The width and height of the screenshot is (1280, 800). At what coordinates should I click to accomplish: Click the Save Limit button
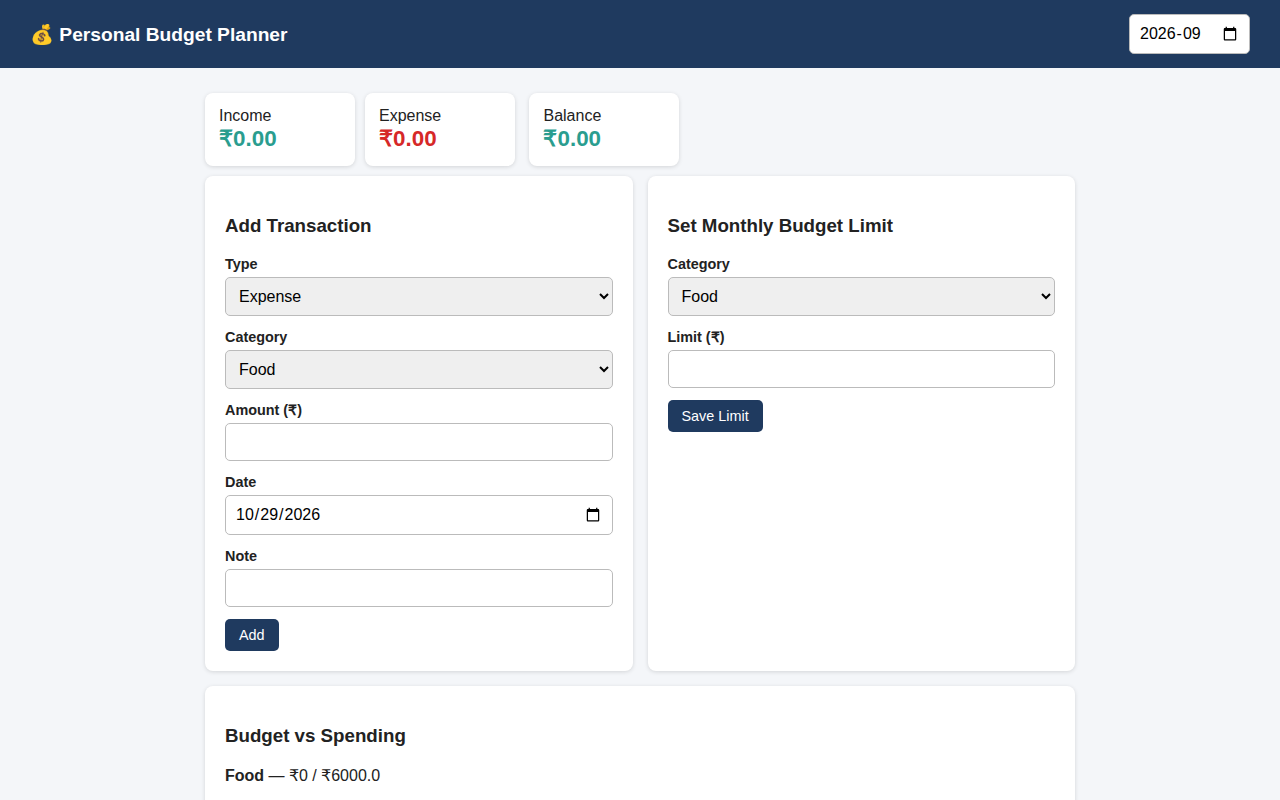pos(715,416)
